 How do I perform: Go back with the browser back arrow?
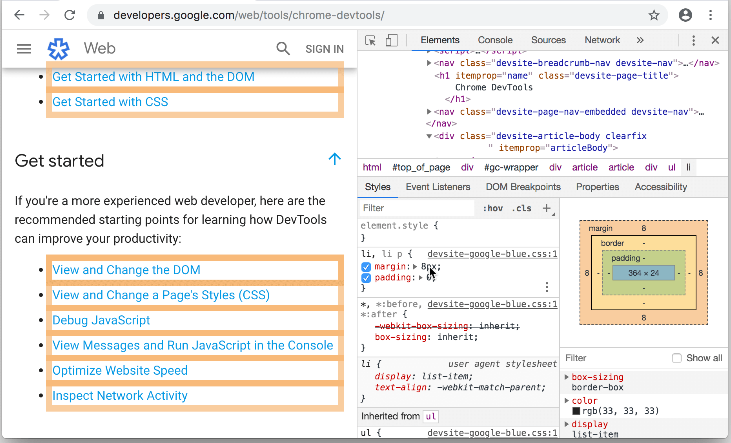19,15
